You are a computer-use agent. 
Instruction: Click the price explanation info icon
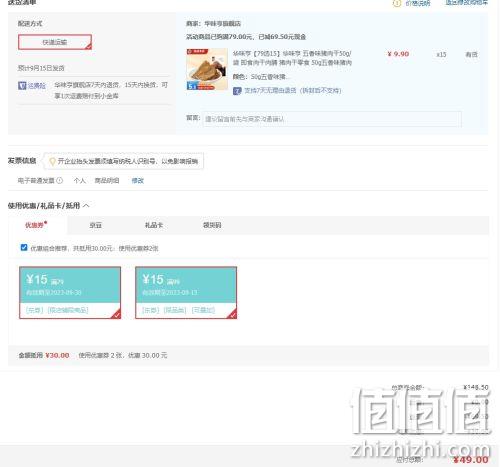396,3
